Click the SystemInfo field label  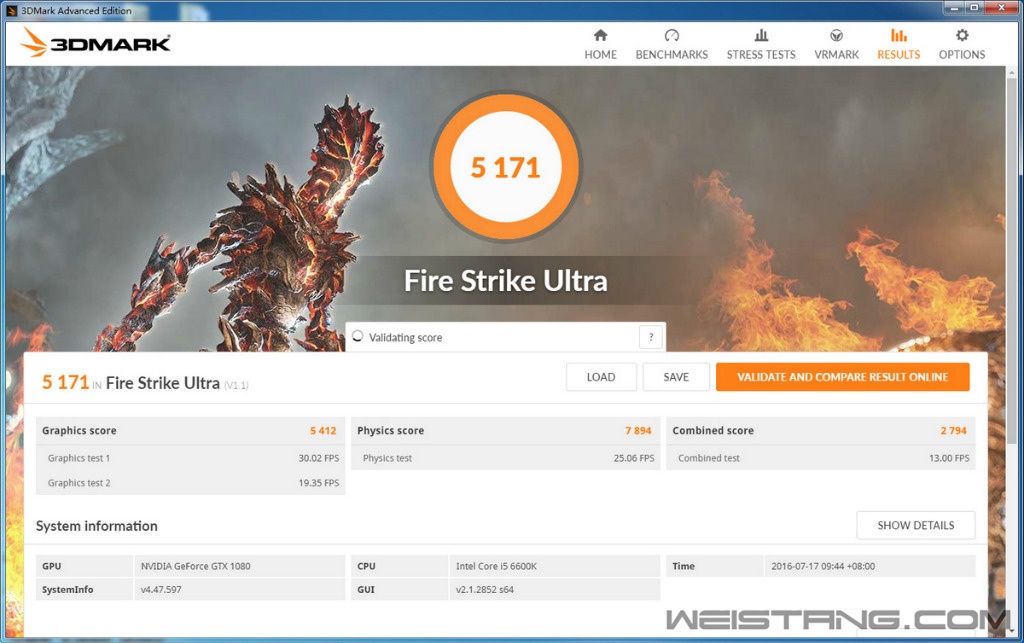pyautogui.click(x=67, y=589)
